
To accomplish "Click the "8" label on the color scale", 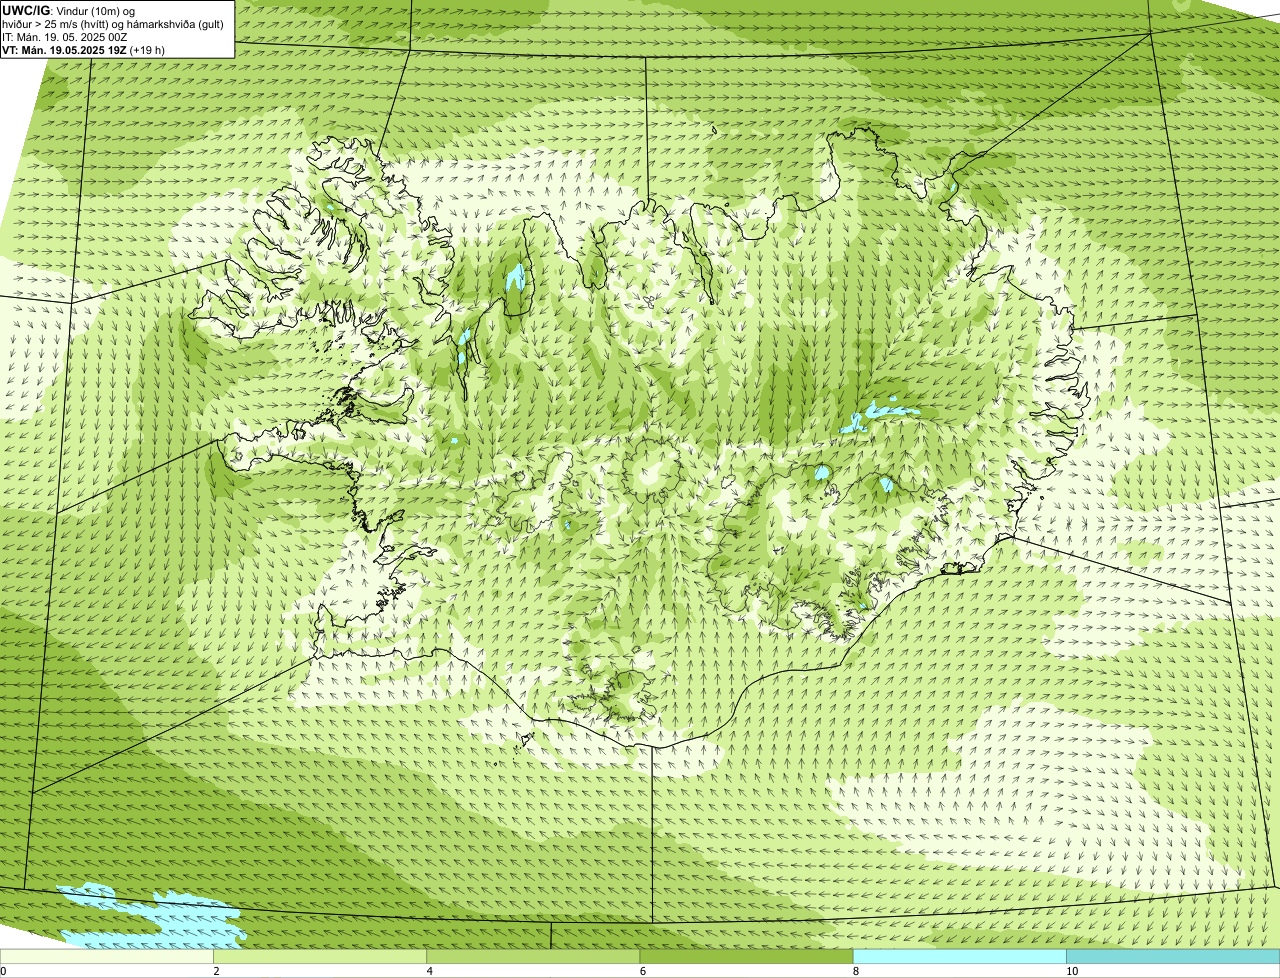I will point(856,971).
